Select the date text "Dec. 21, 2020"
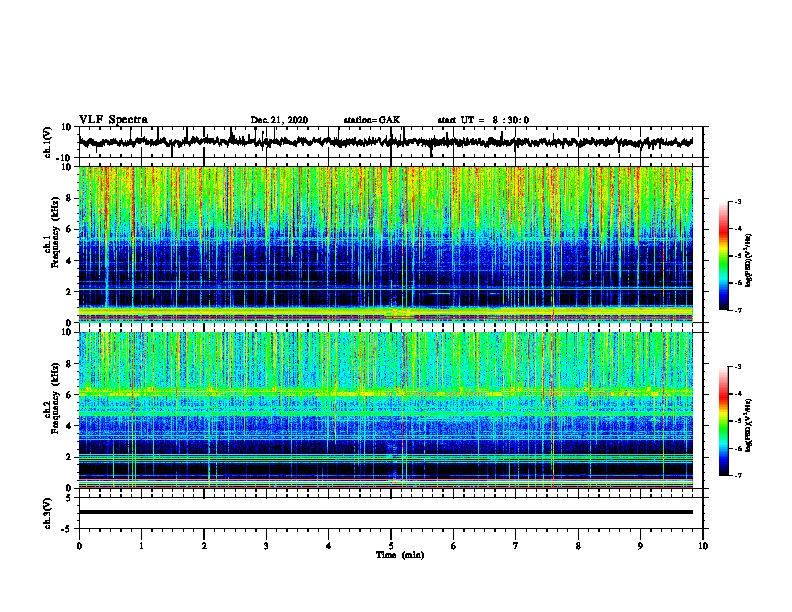This screenshot has height=612, width=792. 279,120
